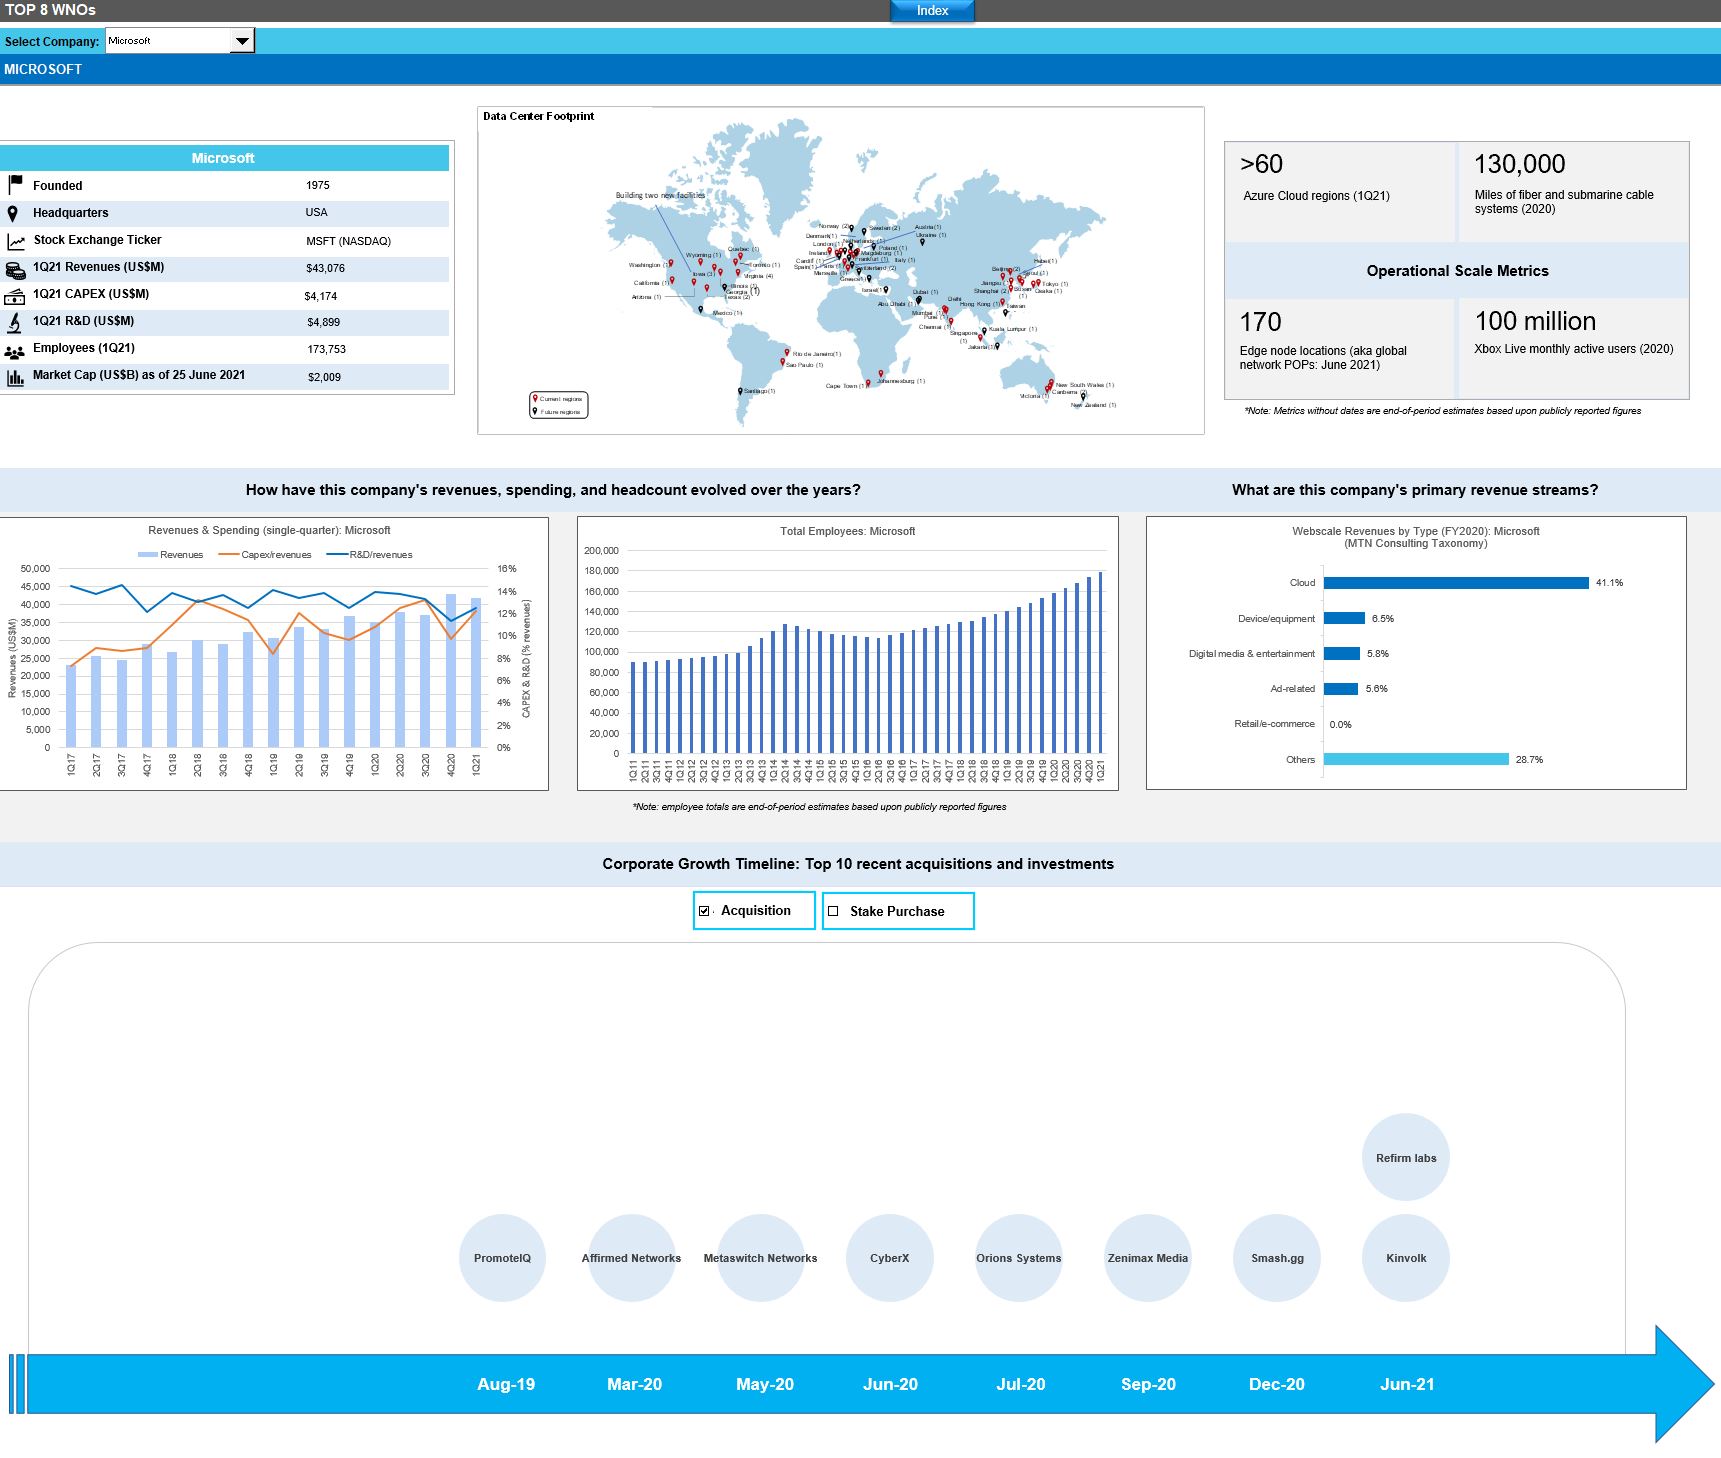Click the Others 28.7% revenue bar
This screenshot has width=1721, height=1458.
(1416, 760)
